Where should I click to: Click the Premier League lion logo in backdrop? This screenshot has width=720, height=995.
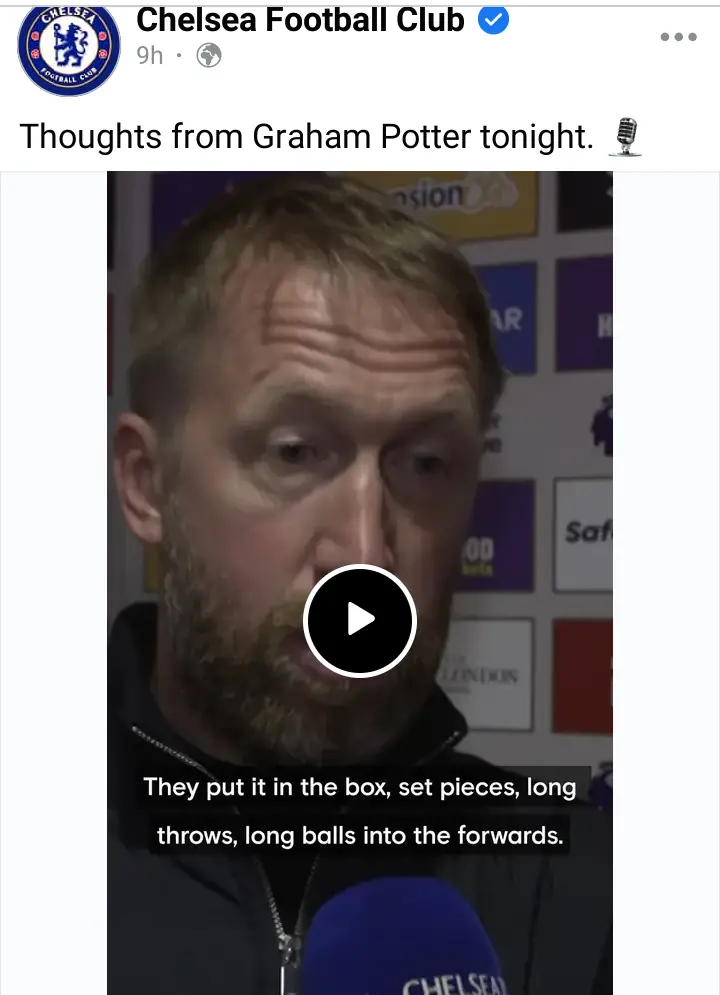pos(602,426)
